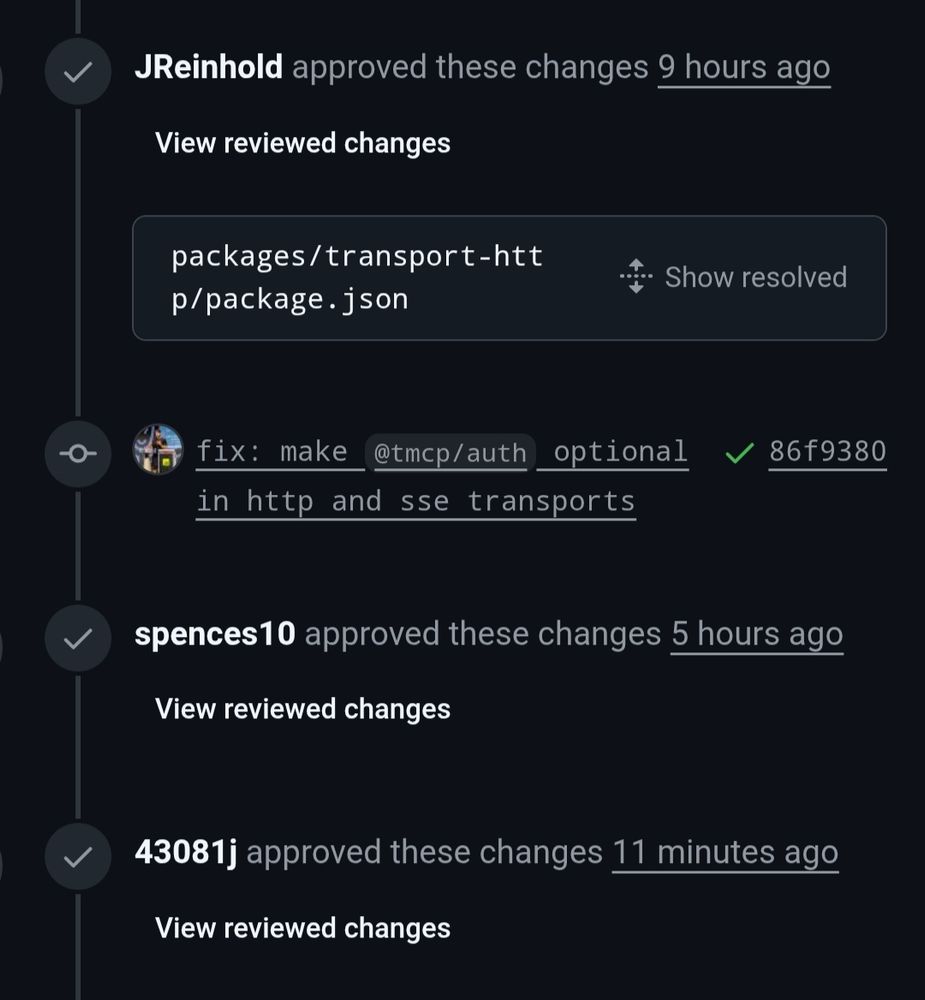Open View reviewed changes under JReinhold
Screen dimensions: 925x1000
pyautogui.click(x=302, y=143)
